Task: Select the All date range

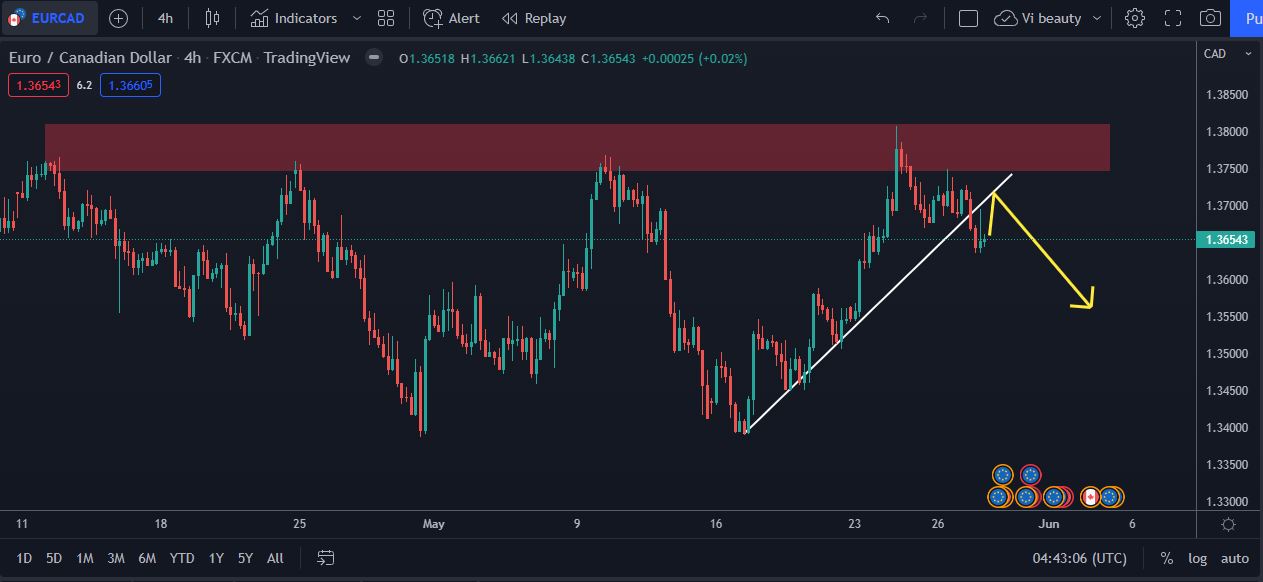Action: (x=275, y=558)
